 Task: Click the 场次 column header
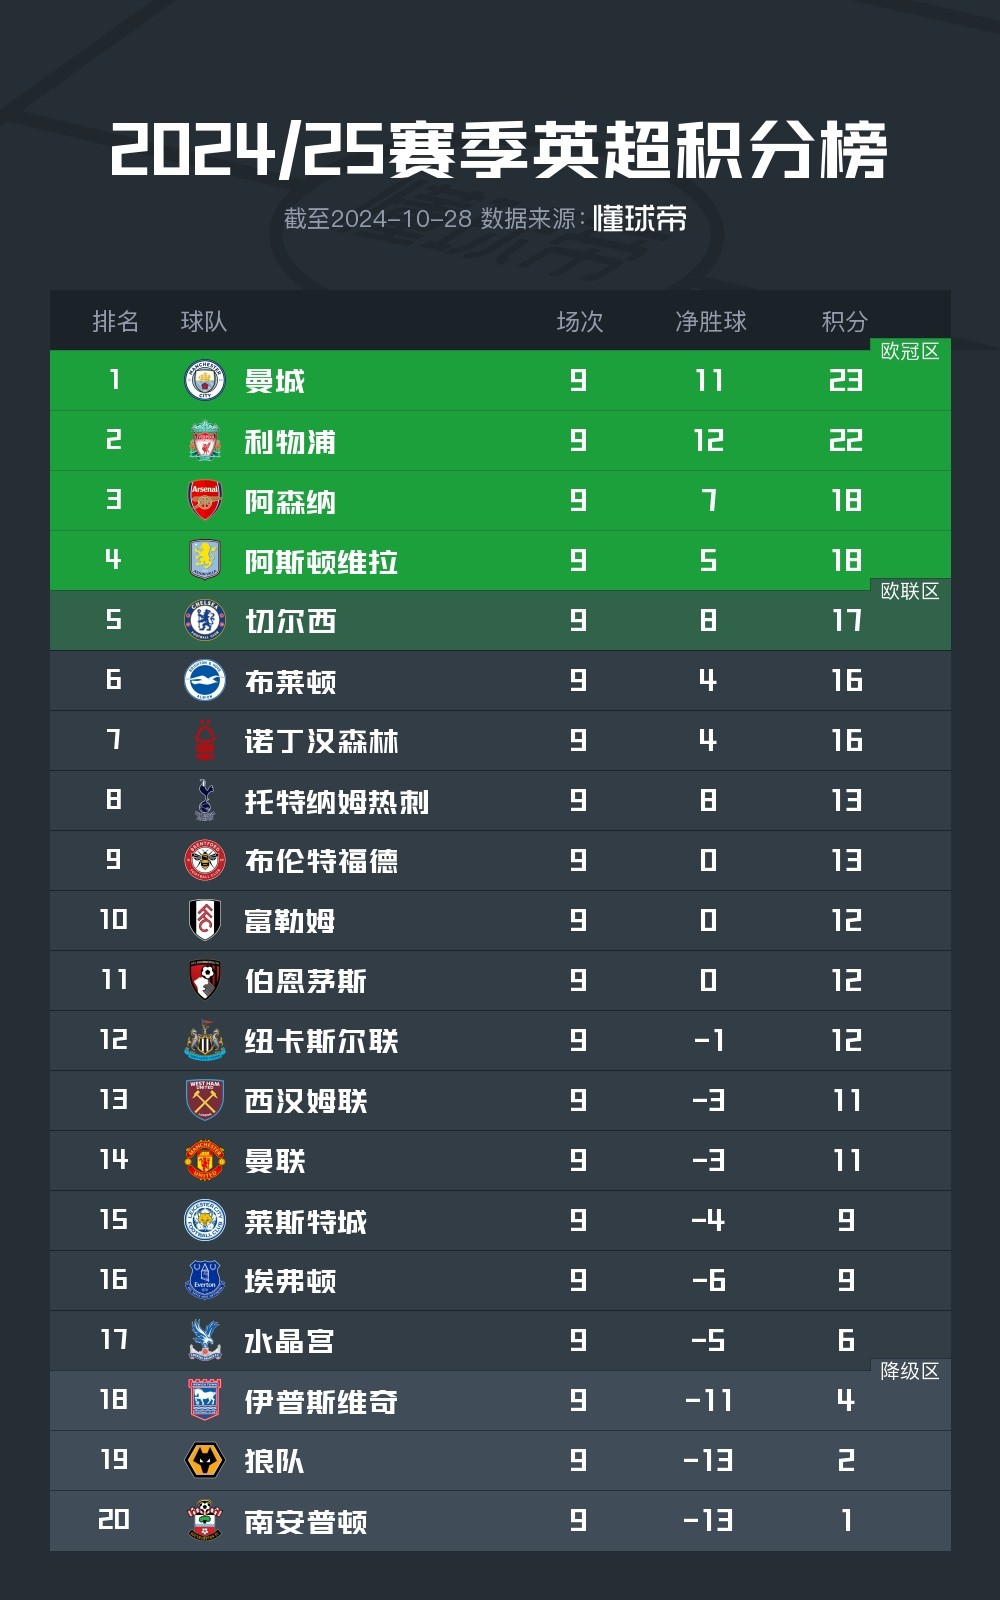[580, 321]
